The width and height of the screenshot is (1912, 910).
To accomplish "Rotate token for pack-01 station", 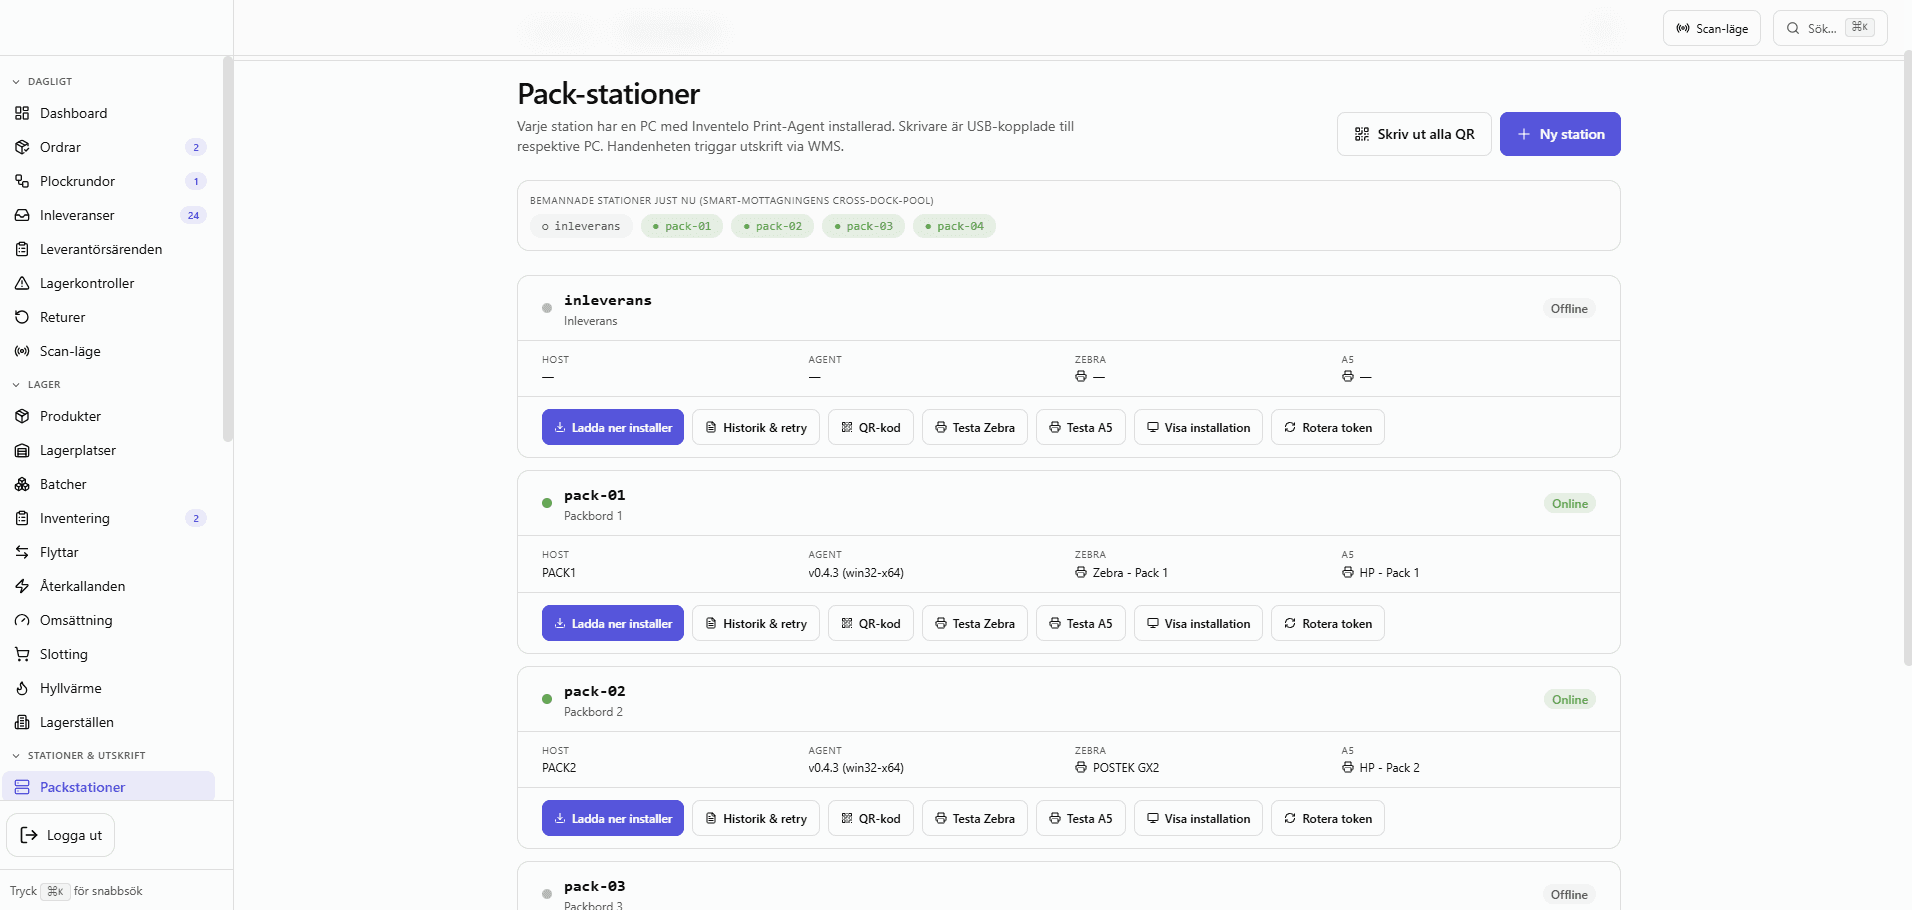I will pos(1328,623).
